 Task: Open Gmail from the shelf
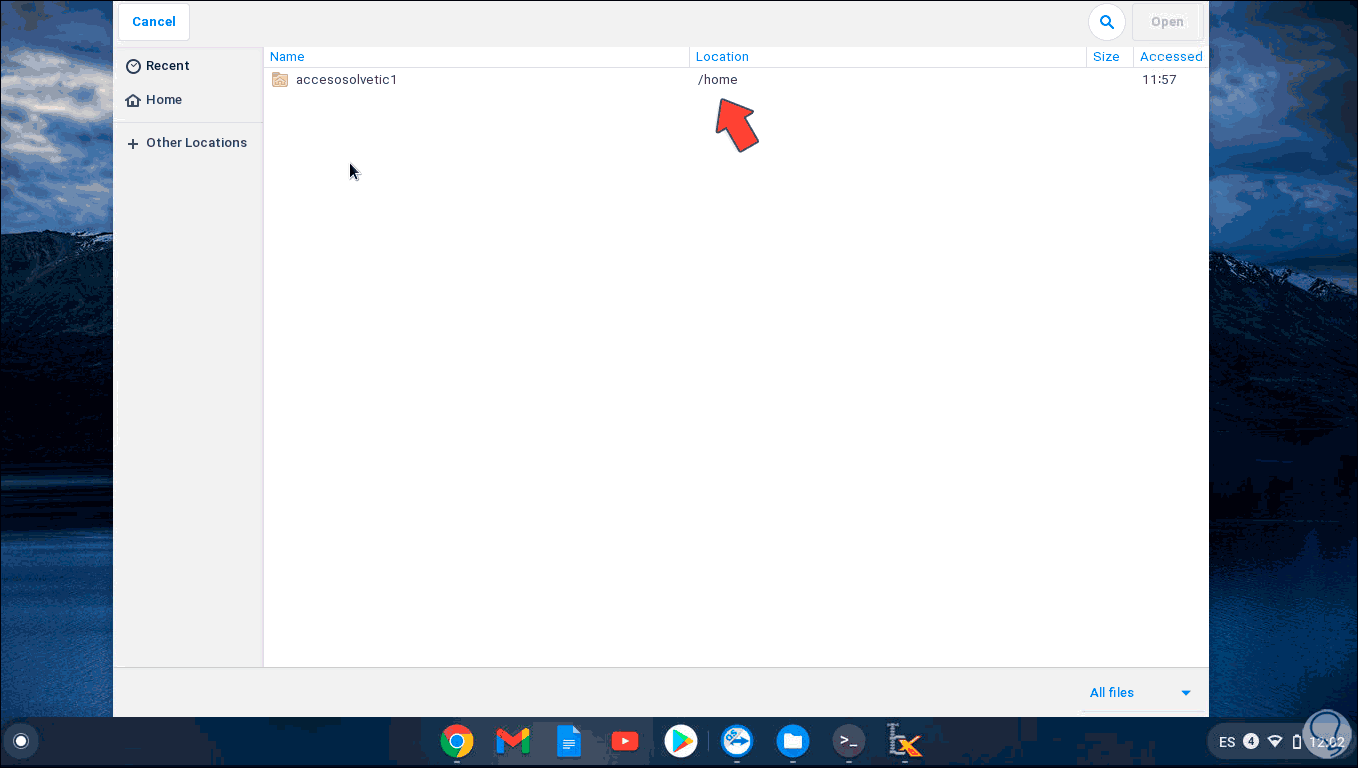coord(513,742)
